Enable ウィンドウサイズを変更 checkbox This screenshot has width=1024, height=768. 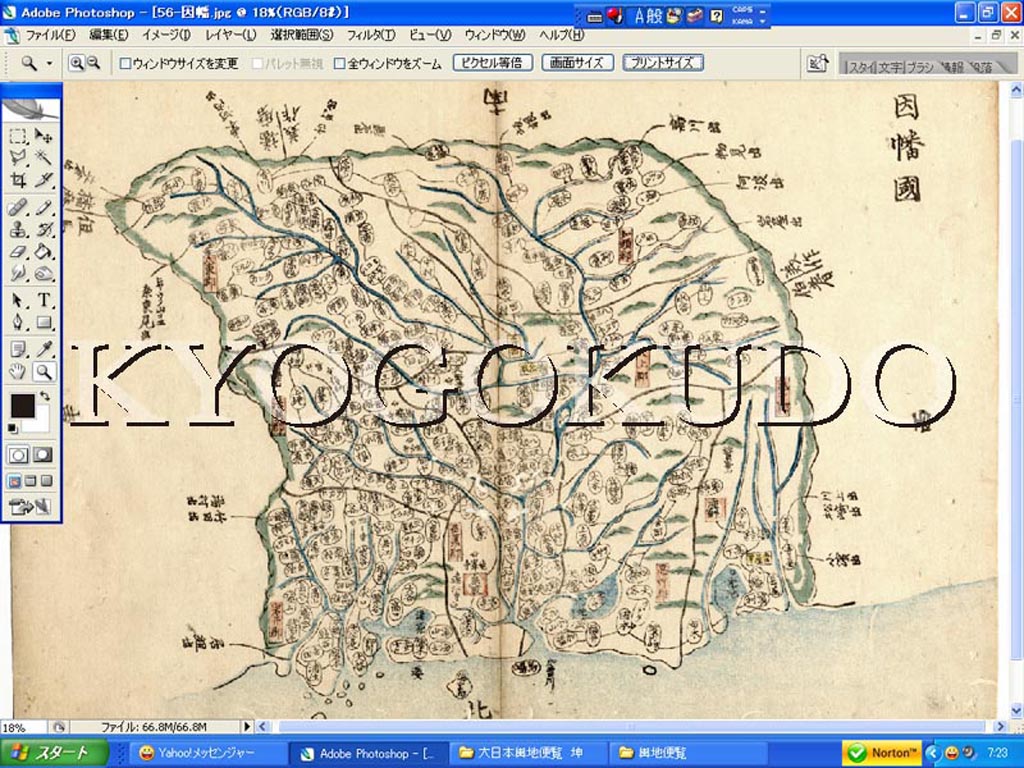pyautogui.click(x=125, y=63)
